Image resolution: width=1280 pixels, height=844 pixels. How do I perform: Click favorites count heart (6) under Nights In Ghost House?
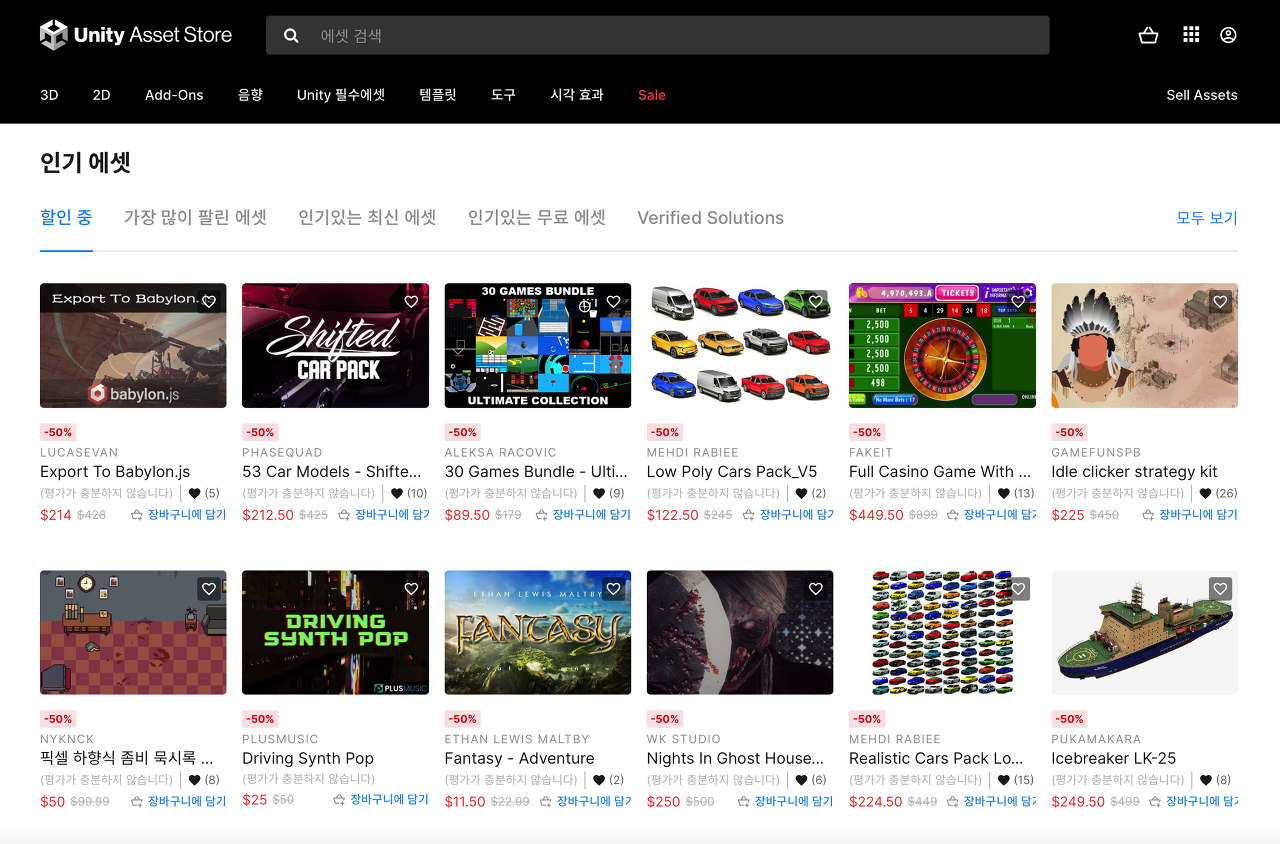(x=801, y=780)
